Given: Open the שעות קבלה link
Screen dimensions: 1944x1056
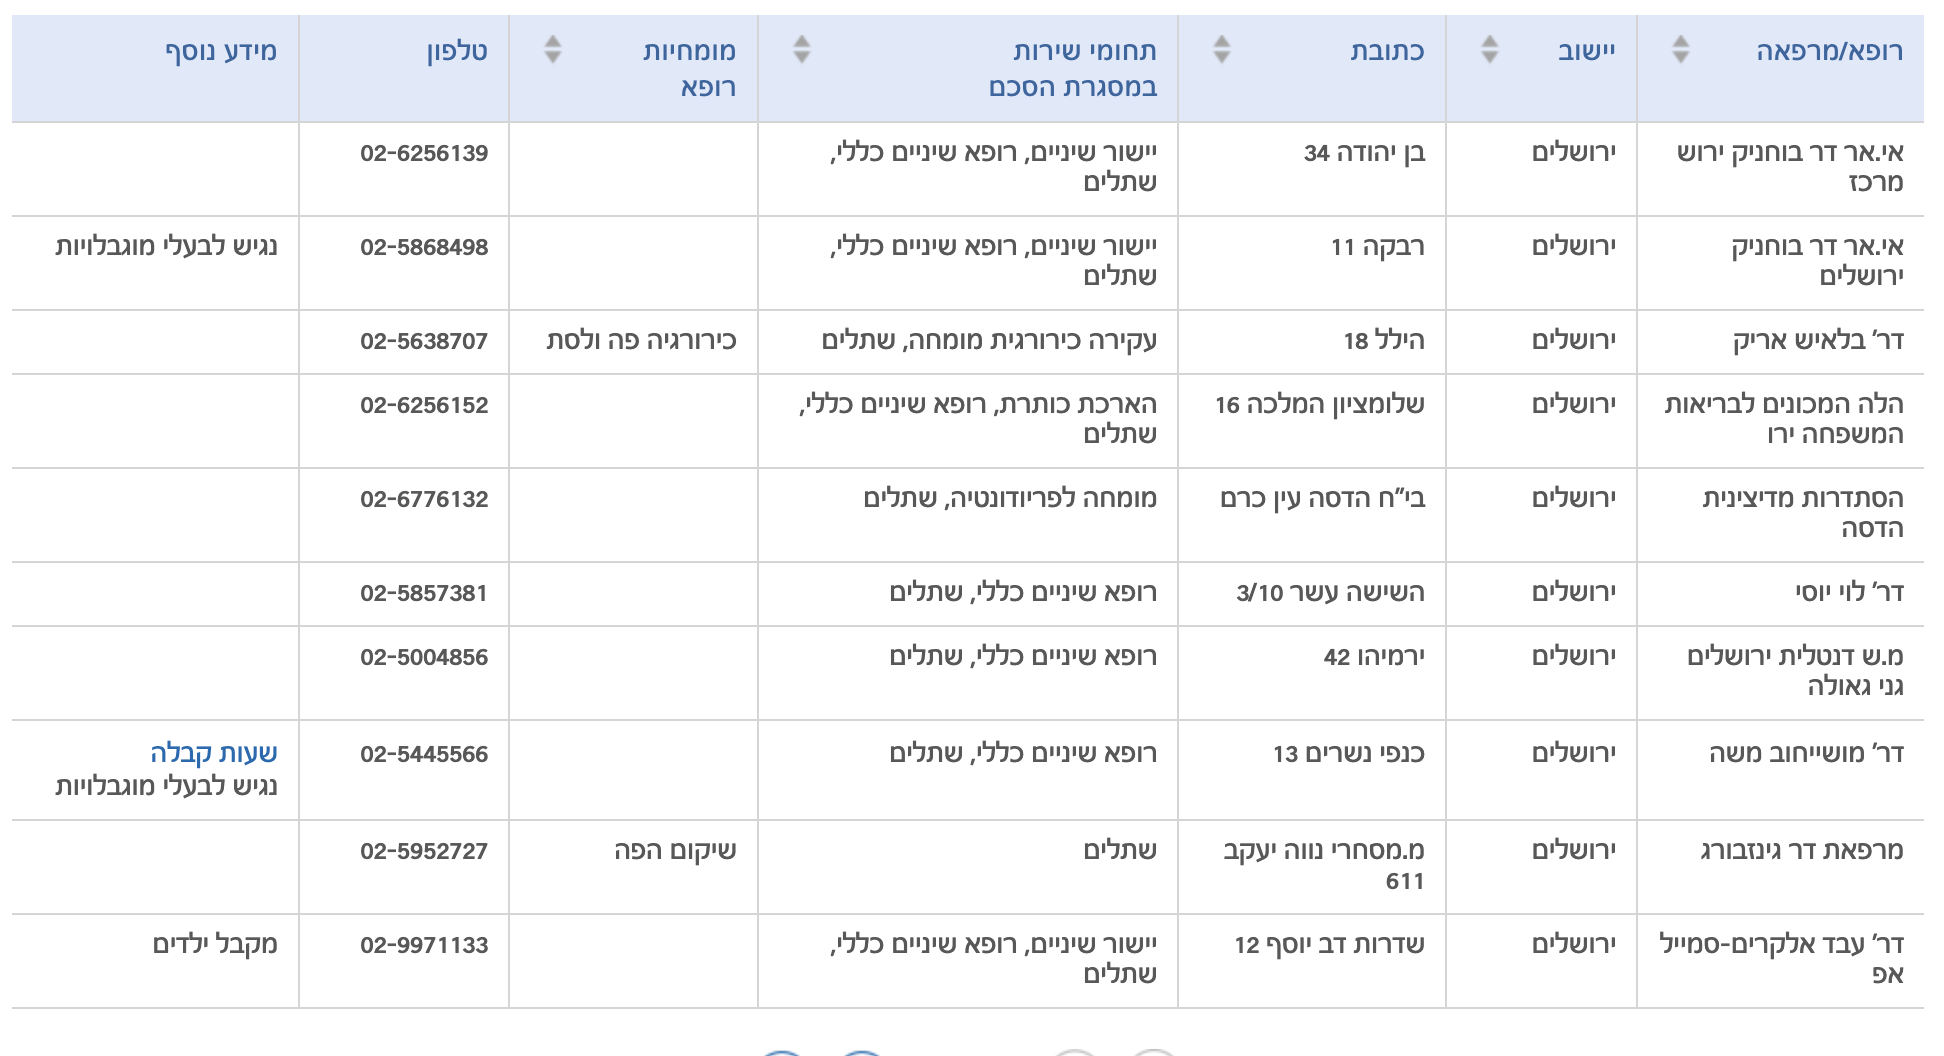Looking at the screenshot, I should 213,753.
